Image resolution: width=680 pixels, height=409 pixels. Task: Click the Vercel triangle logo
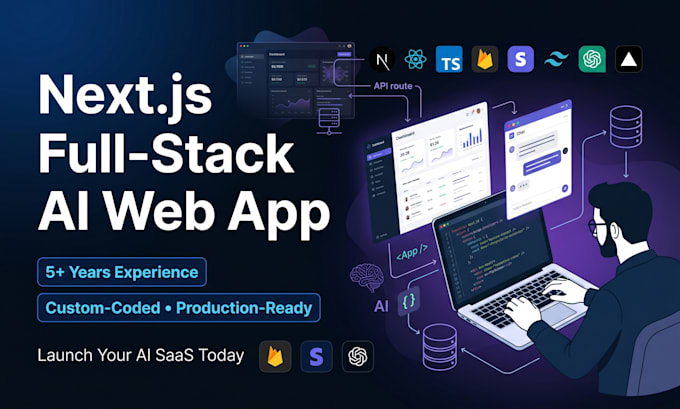(628, 59)
